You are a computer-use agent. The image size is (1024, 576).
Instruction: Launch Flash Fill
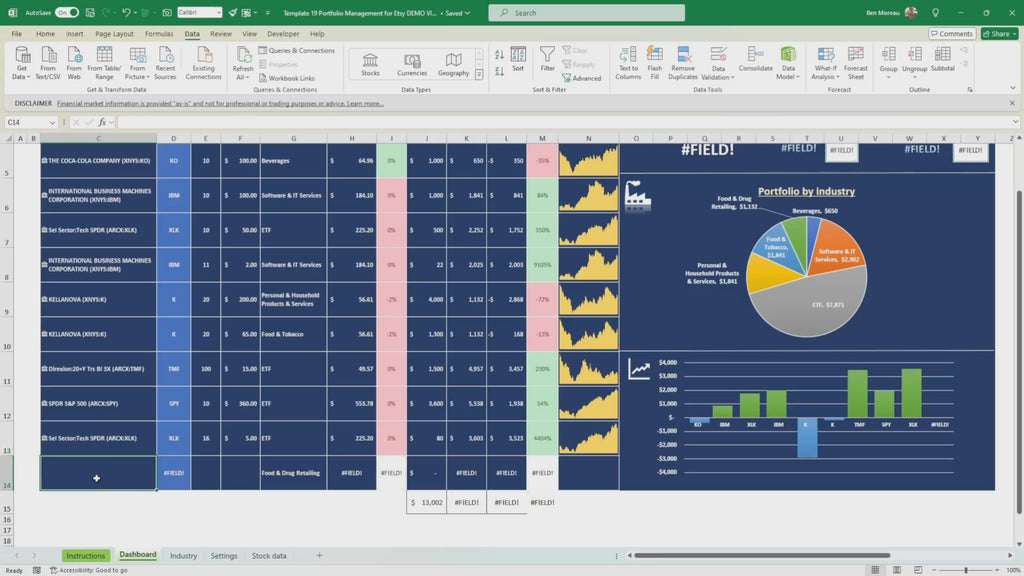pos(654,62)
